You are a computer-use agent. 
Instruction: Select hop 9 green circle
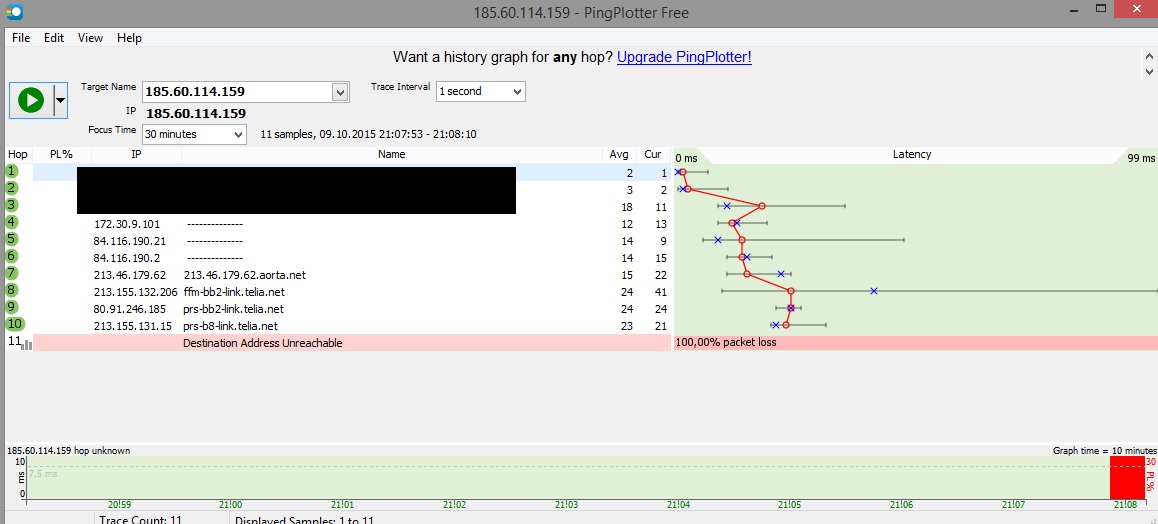11,307
